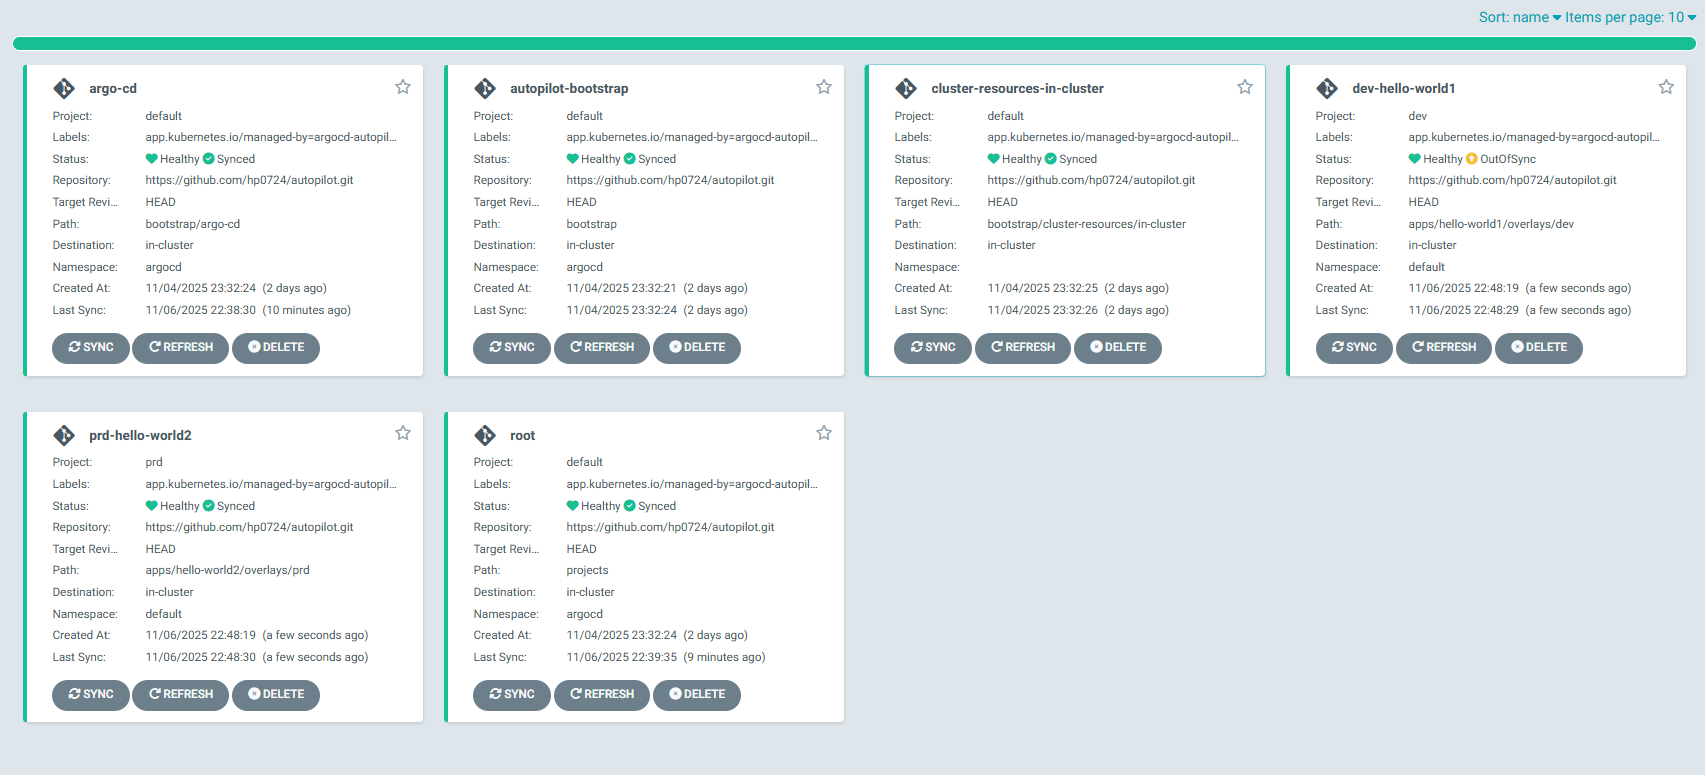Image resolution: width=1705 pixels, height=775 pixels.
Task: Delete the argo-cd application
Action: click(276, 347)
